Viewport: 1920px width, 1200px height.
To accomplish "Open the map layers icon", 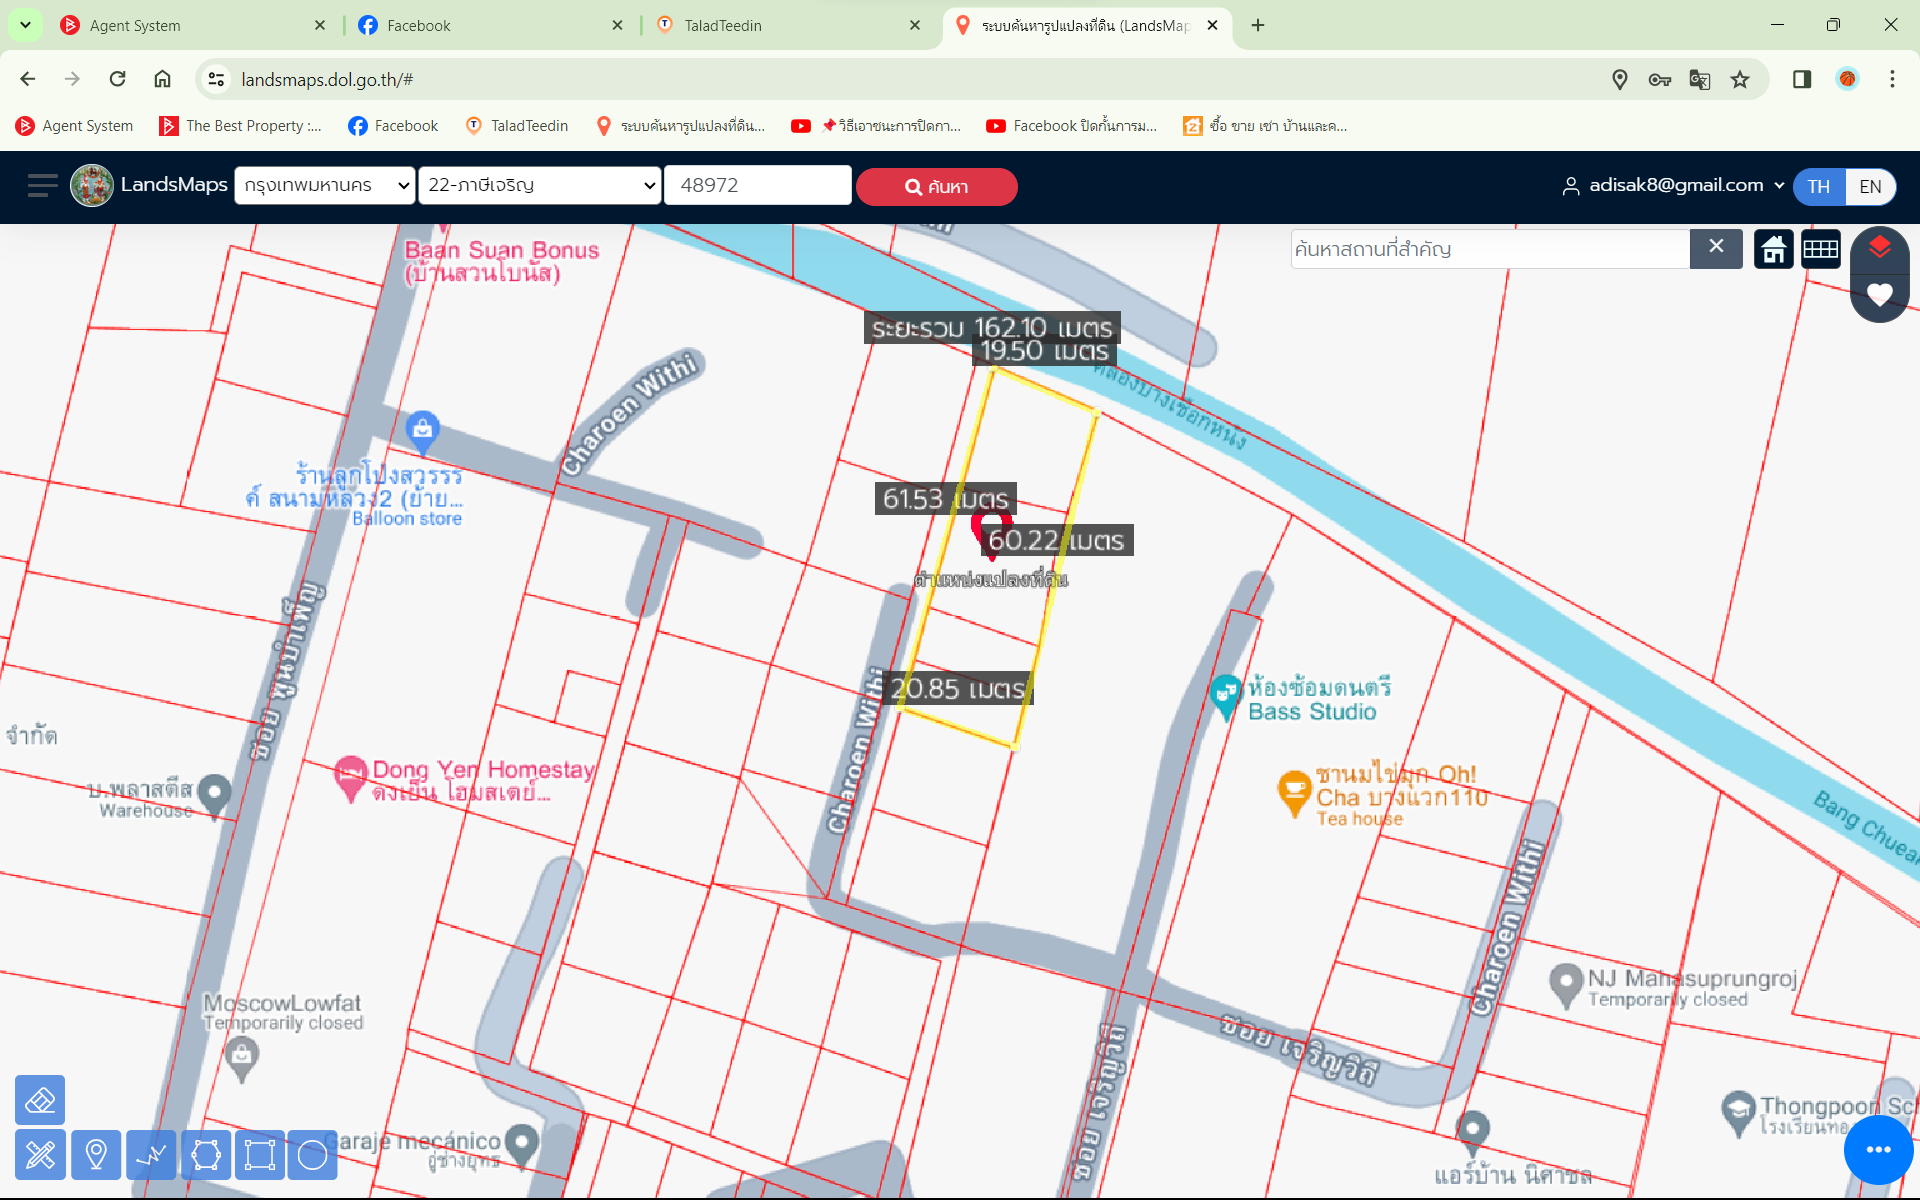I will tap(1880, 247).
